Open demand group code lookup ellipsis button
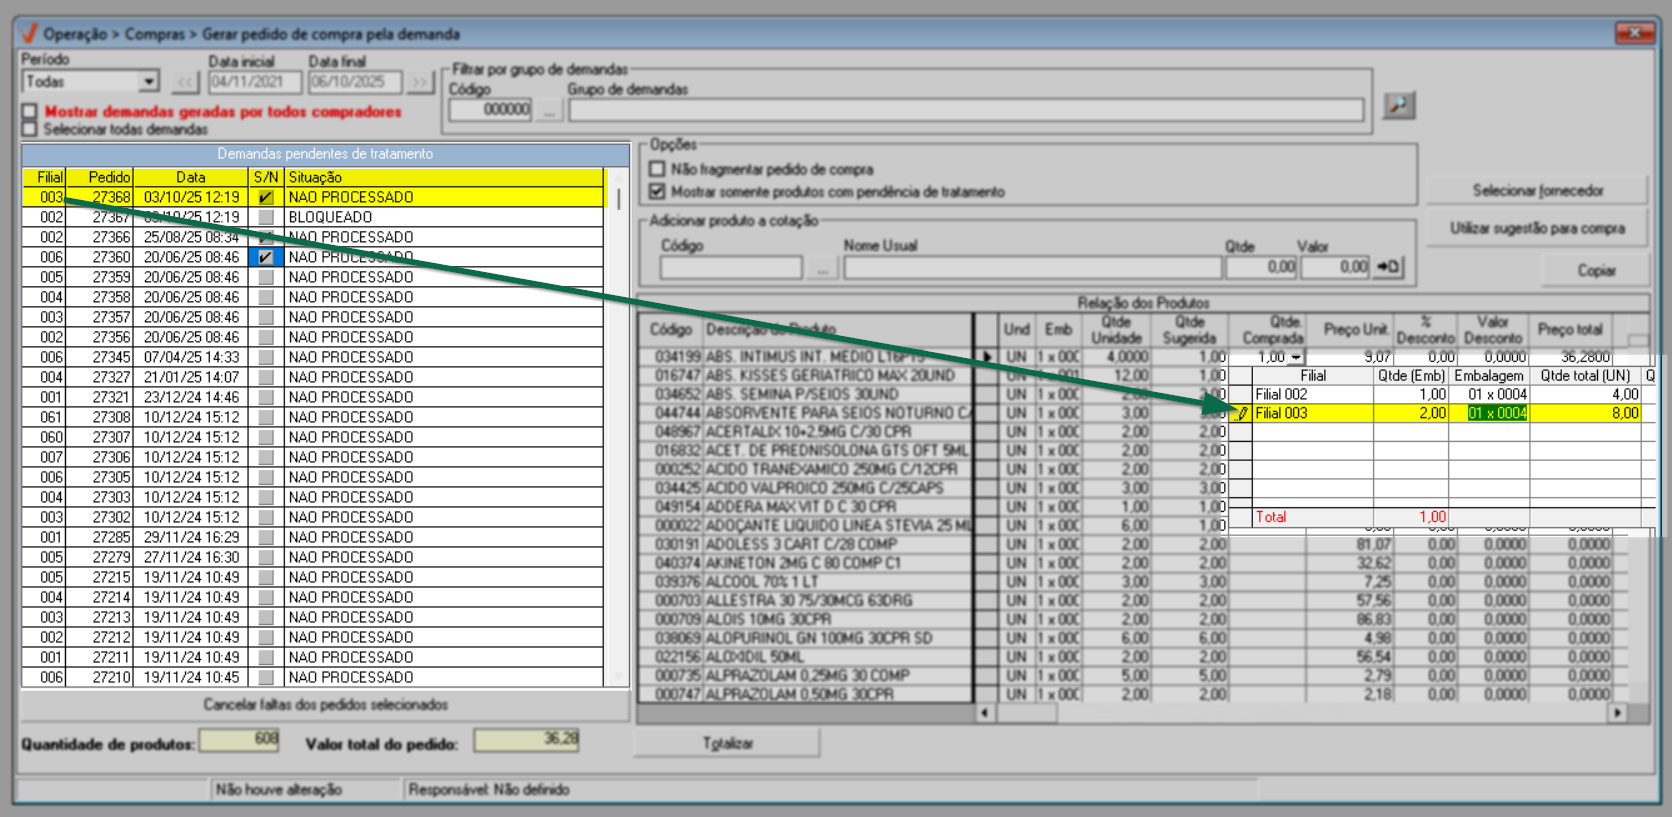Viewport: 1672px width, 817px height. (x=548, y=110)
